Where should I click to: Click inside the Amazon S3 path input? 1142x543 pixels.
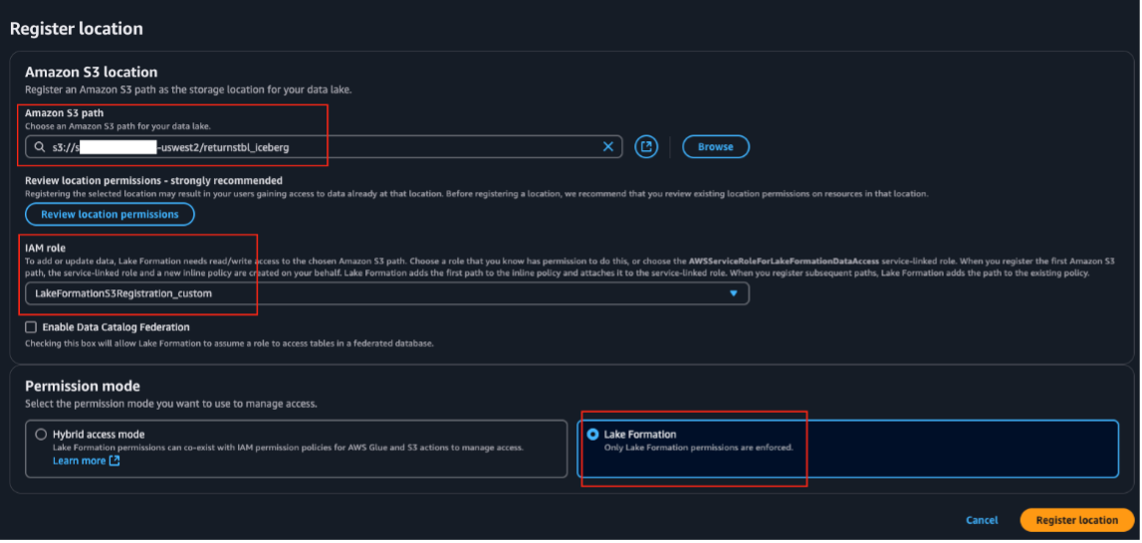[x=324, y=147]
